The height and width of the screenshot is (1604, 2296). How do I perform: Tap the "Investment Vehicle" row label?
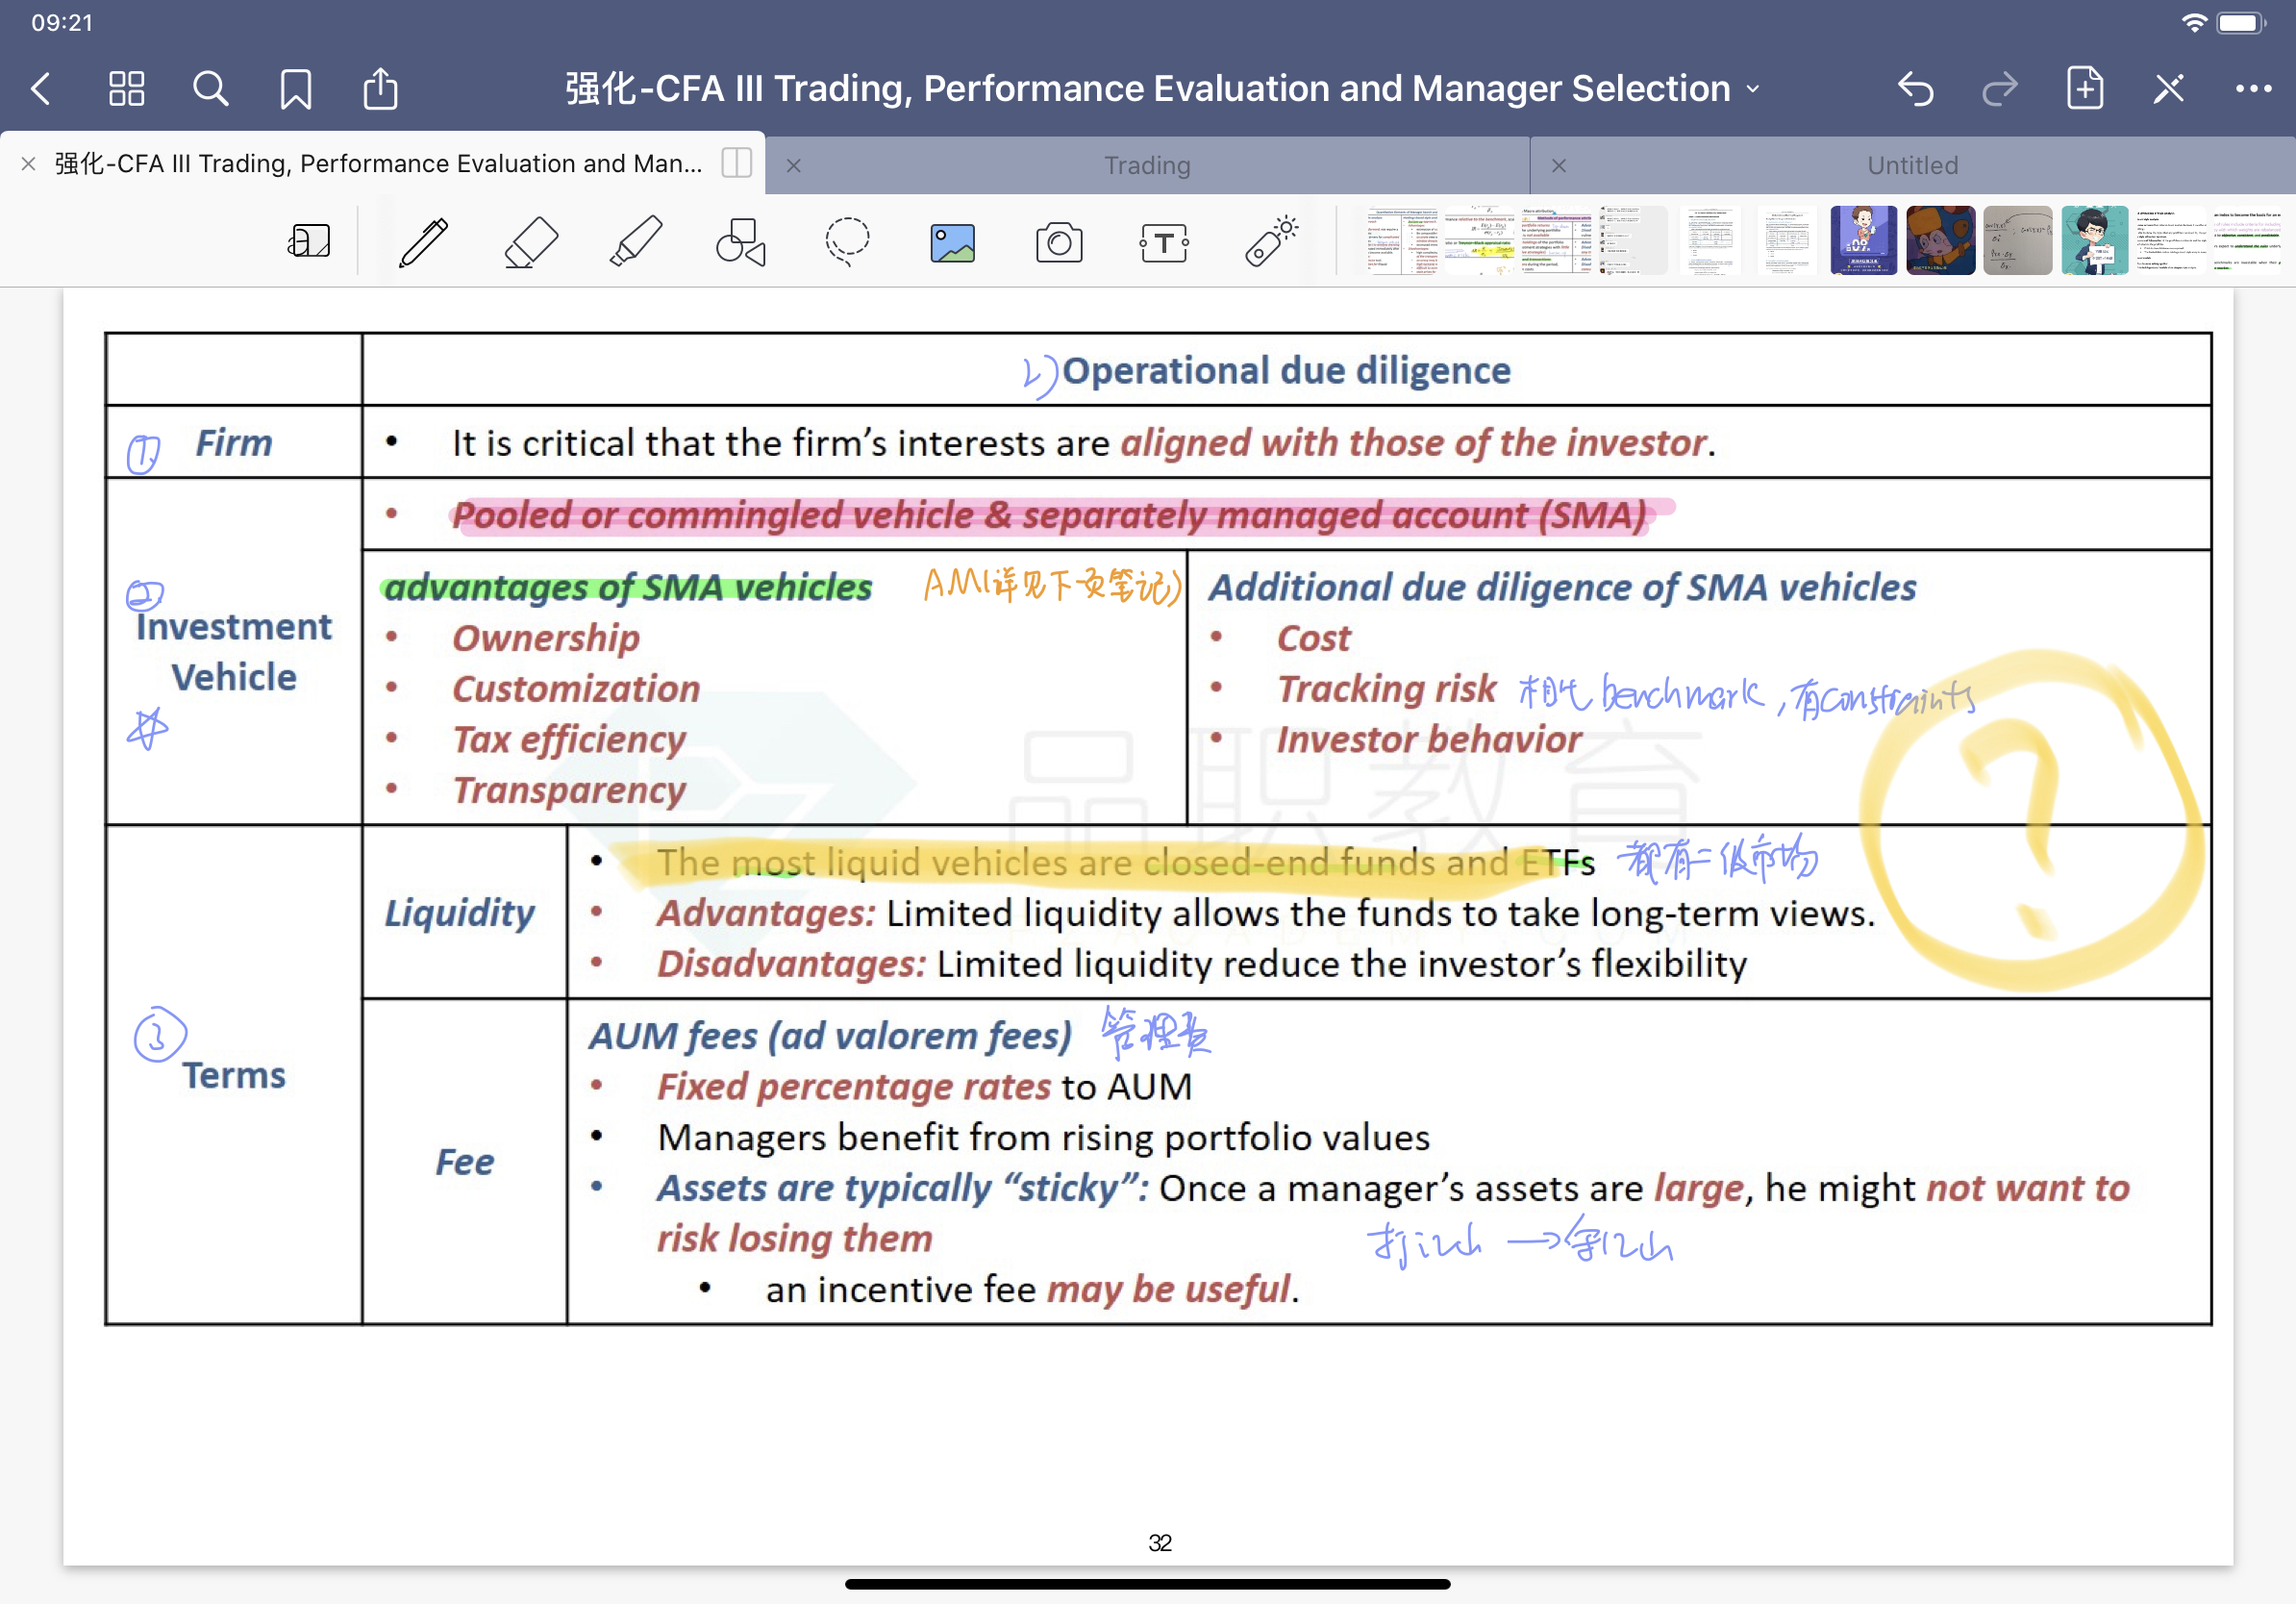pos(234,652)
